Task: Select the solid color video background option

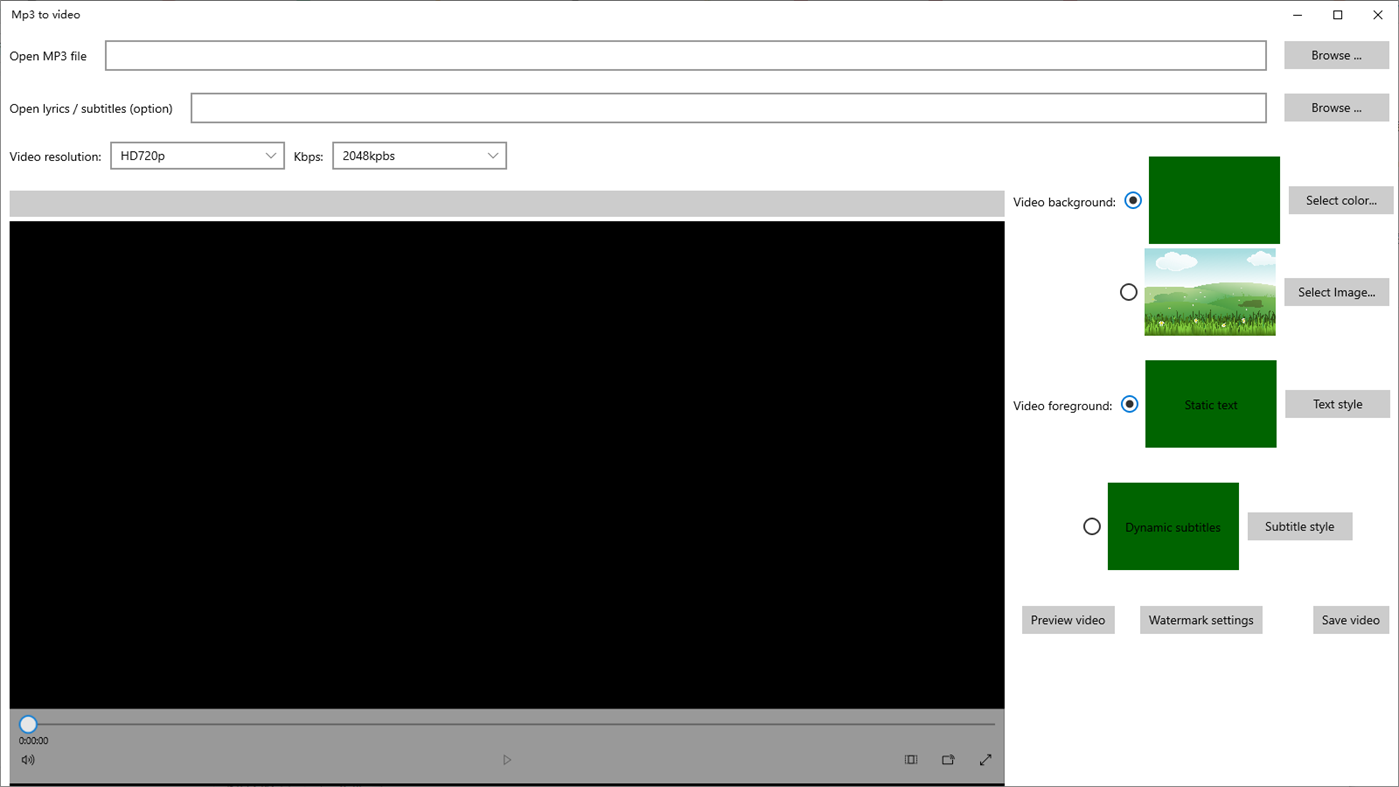Action: pos(1132,200)
